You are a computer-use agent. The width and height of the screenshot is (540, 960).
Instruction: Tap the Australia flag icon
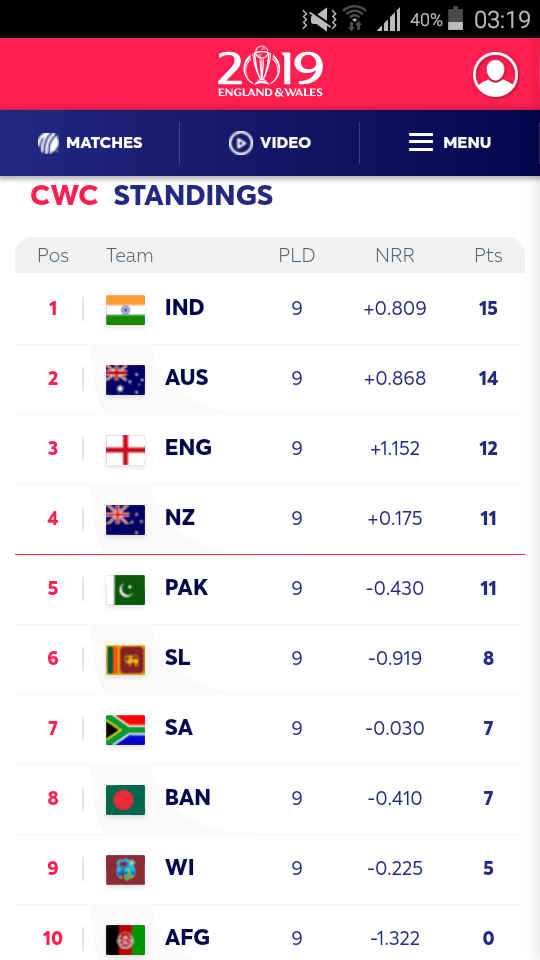(126, 380)
